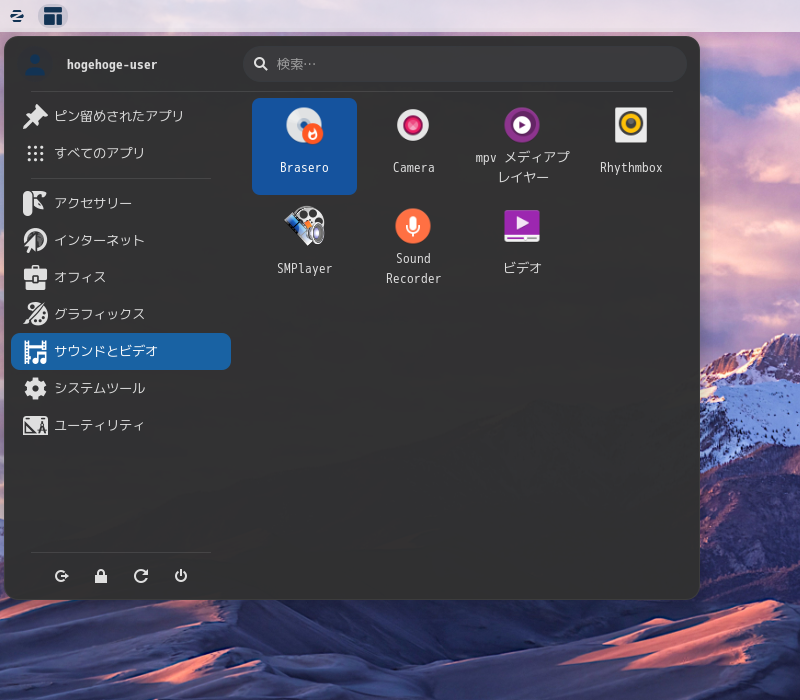The height and width of the screenshot is (700, 800).
Task: Click the Zorin menu logo in panel
Action: tap(17, 16)
